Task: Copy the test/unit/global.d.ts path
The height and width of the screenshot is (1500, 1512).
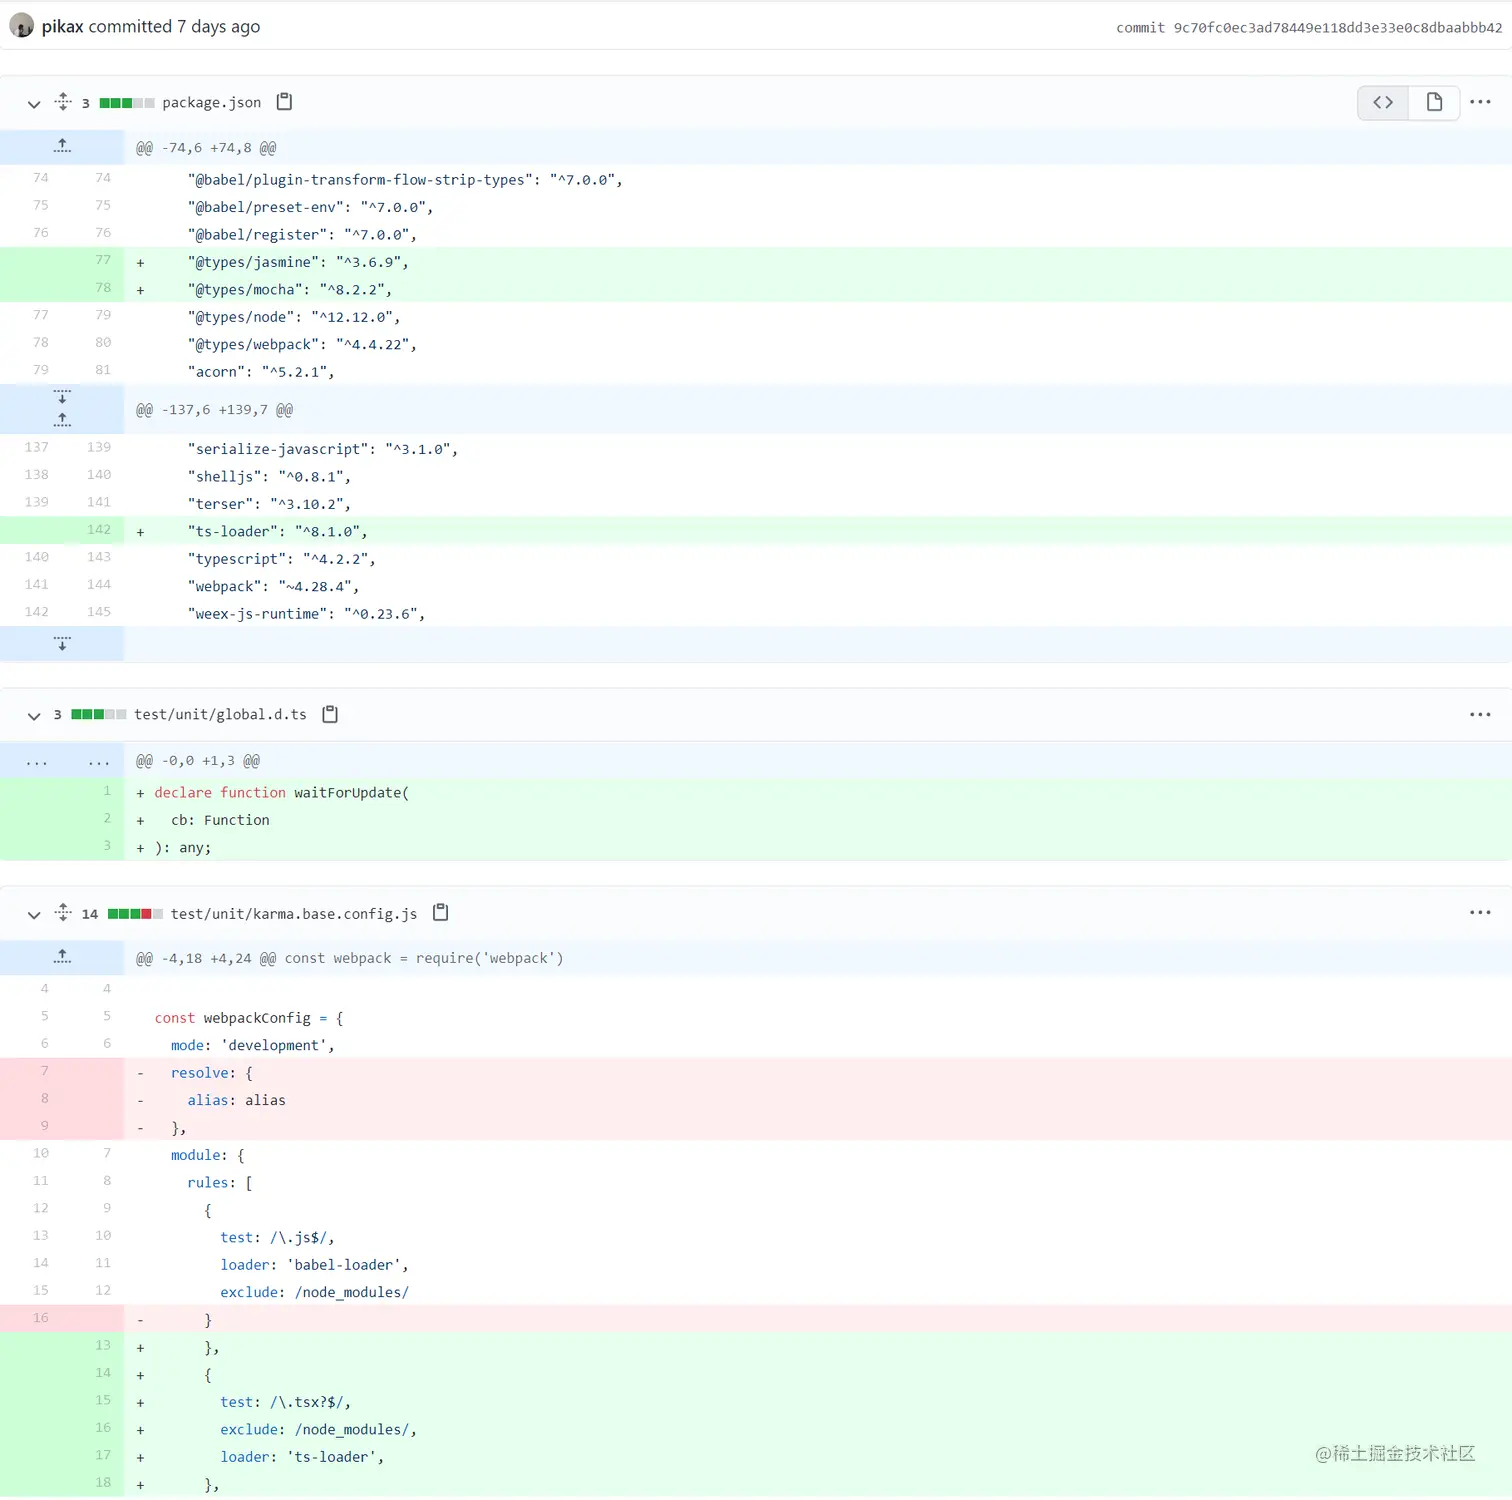Action: [x=330, y=714]
